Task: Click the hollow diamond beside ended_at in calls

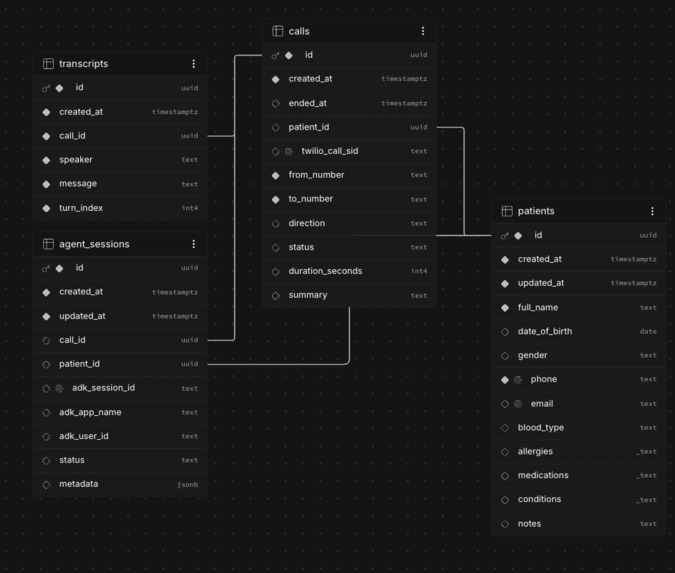Action: coord(276,103)
